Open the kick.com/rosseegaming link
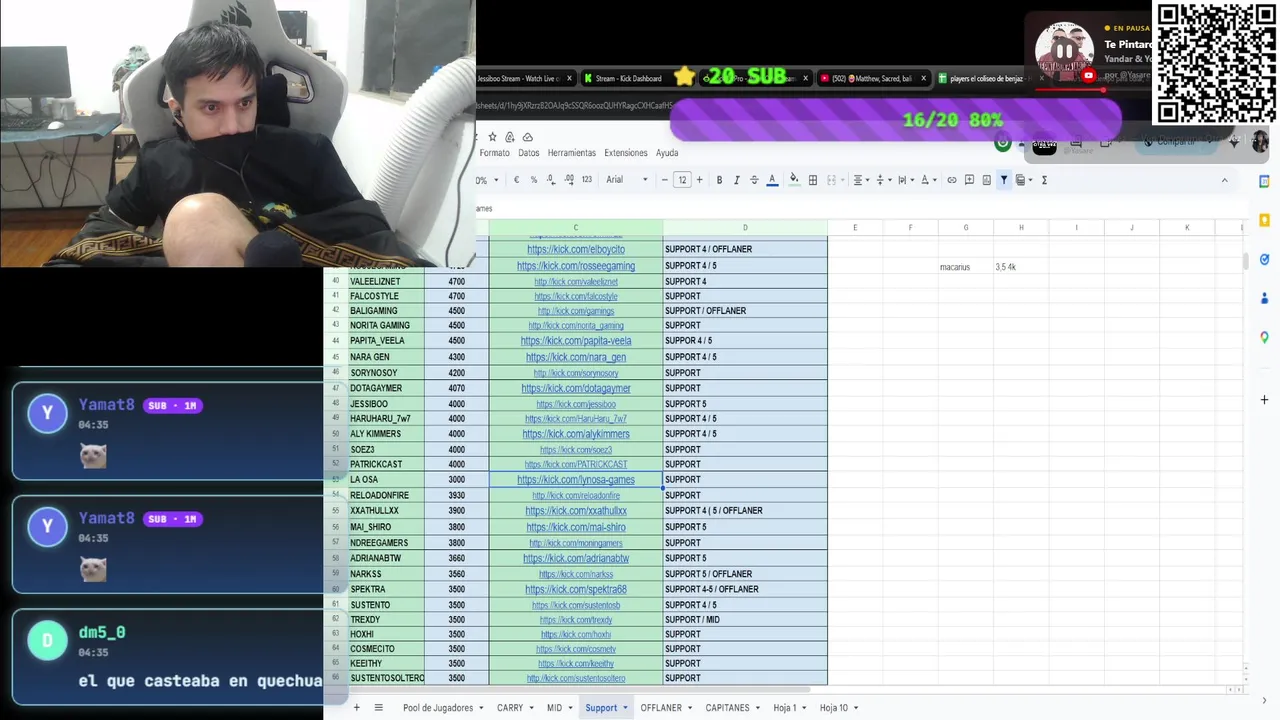The image size is (1280, 720). 576,266
